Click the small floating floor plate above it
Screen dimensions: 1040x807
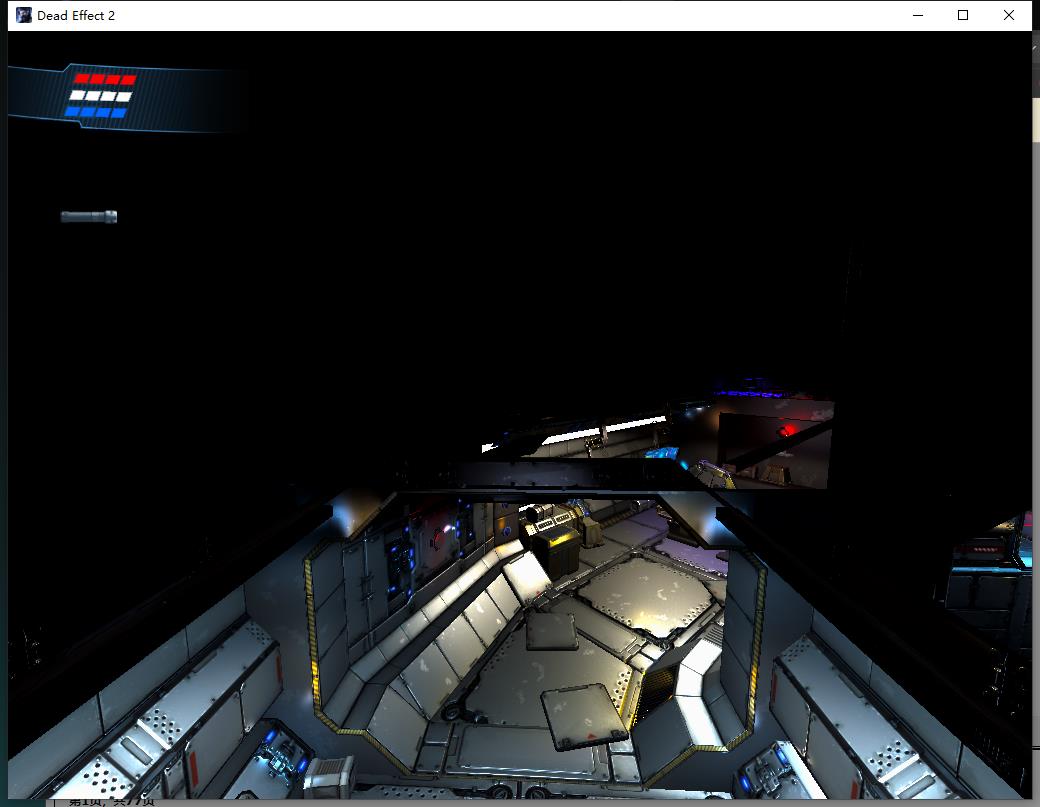pos(551,631)
